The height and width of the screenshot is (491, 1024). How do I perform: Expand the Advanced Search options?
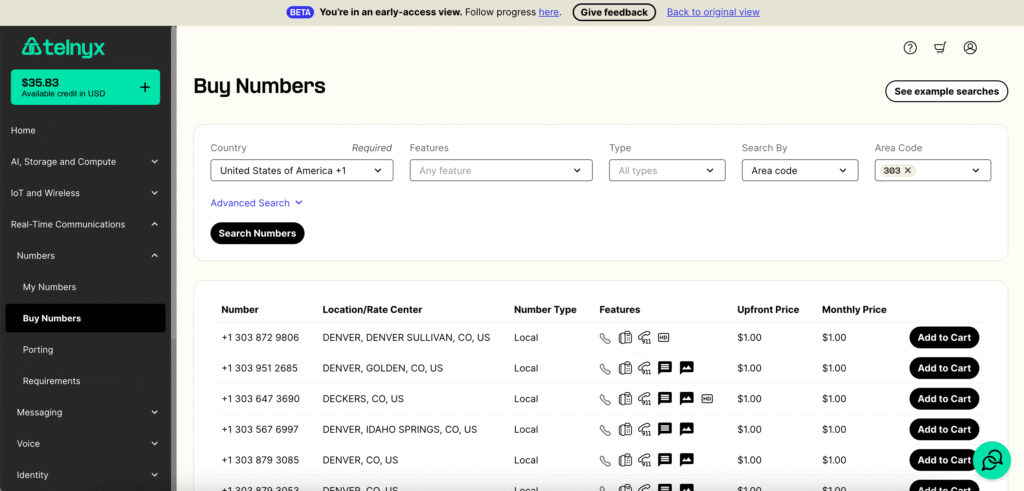click(256, 203)
